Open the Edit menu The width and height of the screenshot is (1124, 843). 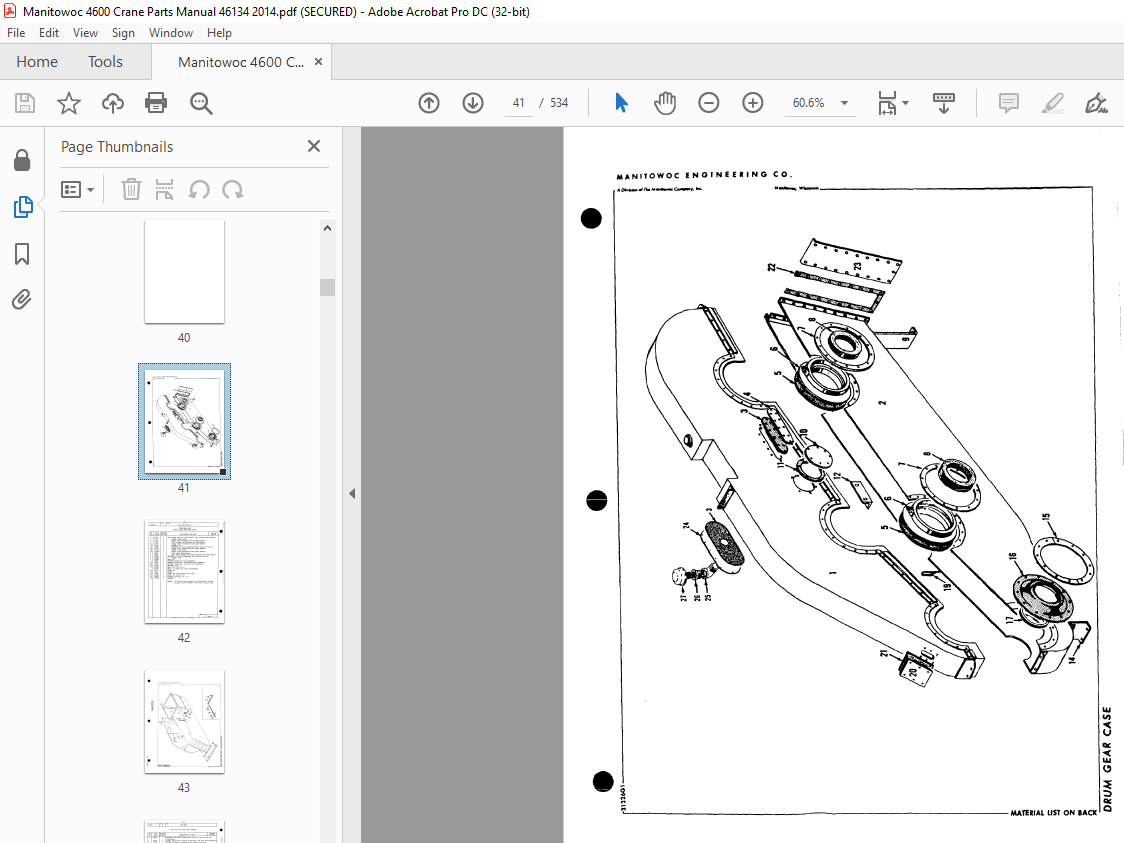click(49, 33)
